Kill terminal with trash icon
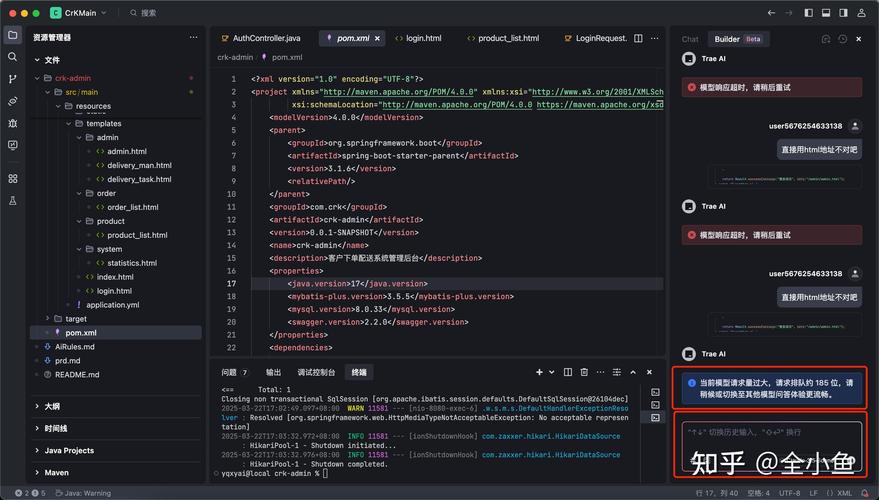879x500 pixels. click(584, 372)
